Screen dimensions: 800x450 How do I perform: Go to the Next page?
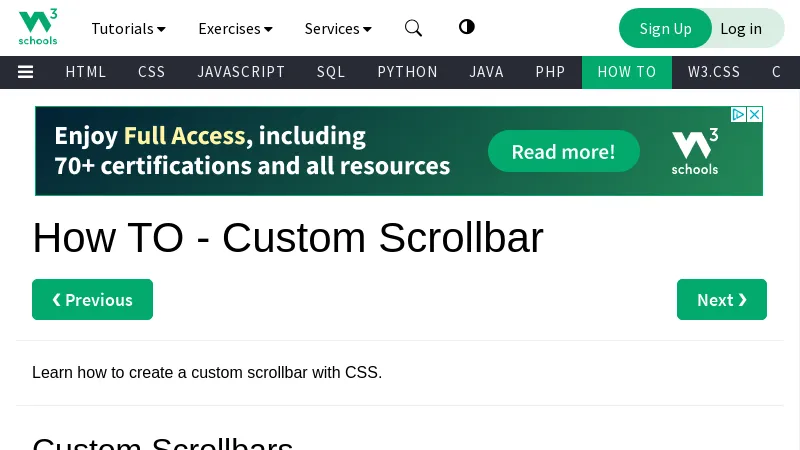tap(722, 300)
